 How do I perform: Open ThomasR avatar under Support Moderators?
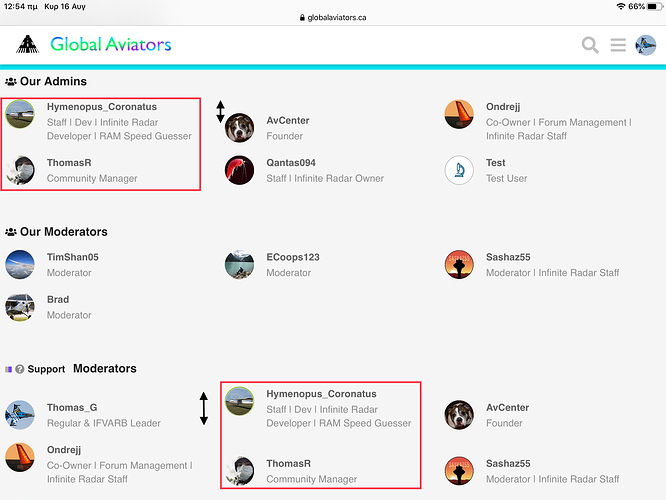(x=240, y=471)
